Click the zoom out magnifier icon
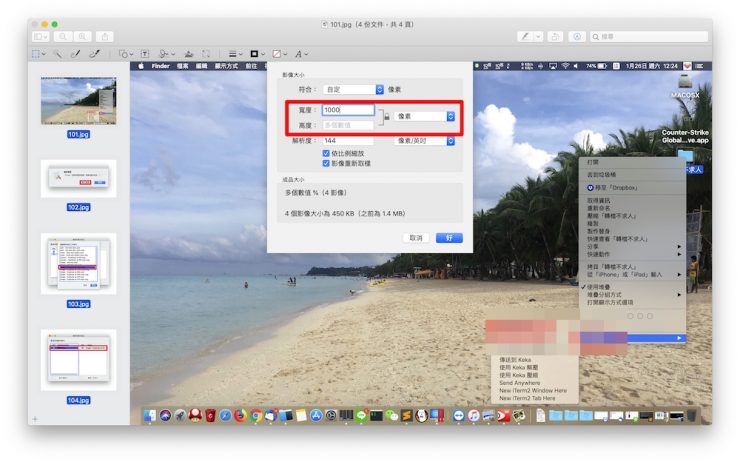740x462 pixels. click(62, 36)
